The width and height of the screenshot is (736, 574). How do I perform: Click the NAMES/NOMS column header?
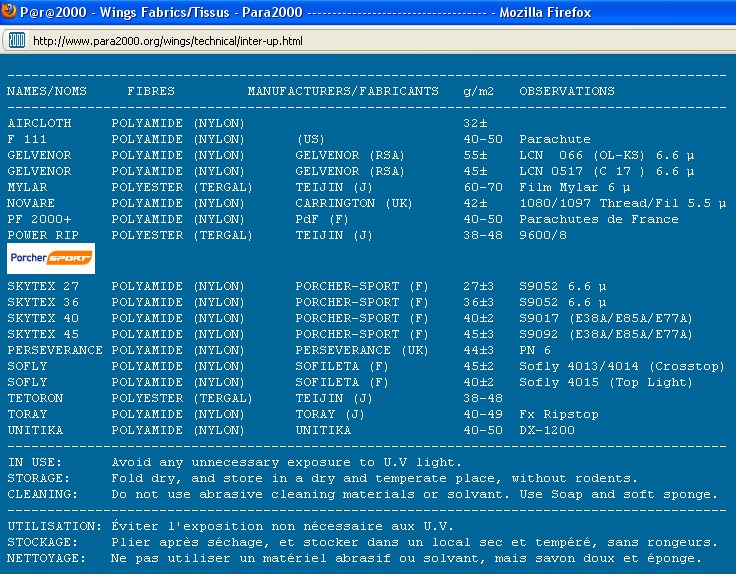click(51, 91)
